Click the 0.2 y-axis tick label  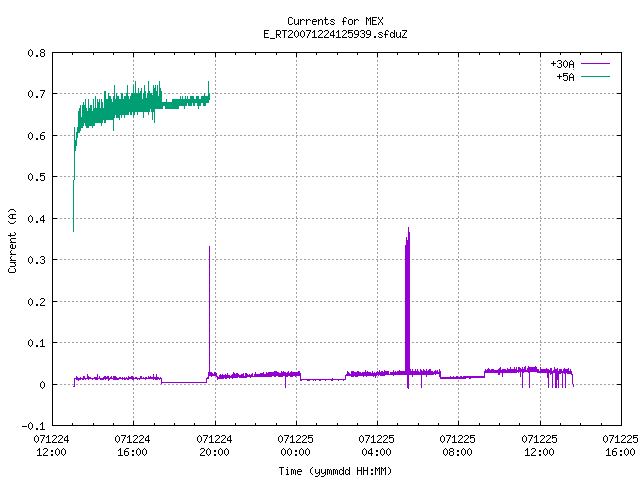coord(36,302)
